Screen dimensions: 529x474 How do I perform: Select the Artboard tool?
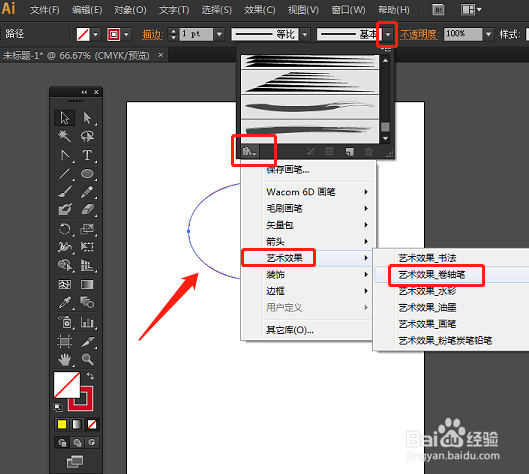pos(64,341)
